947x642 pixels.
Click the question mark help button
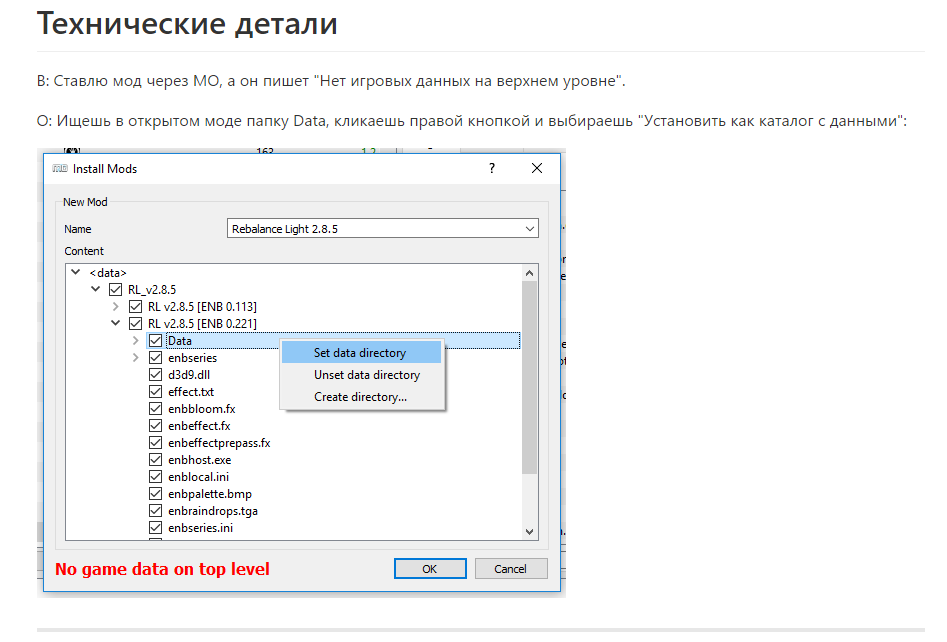[492, 169]
